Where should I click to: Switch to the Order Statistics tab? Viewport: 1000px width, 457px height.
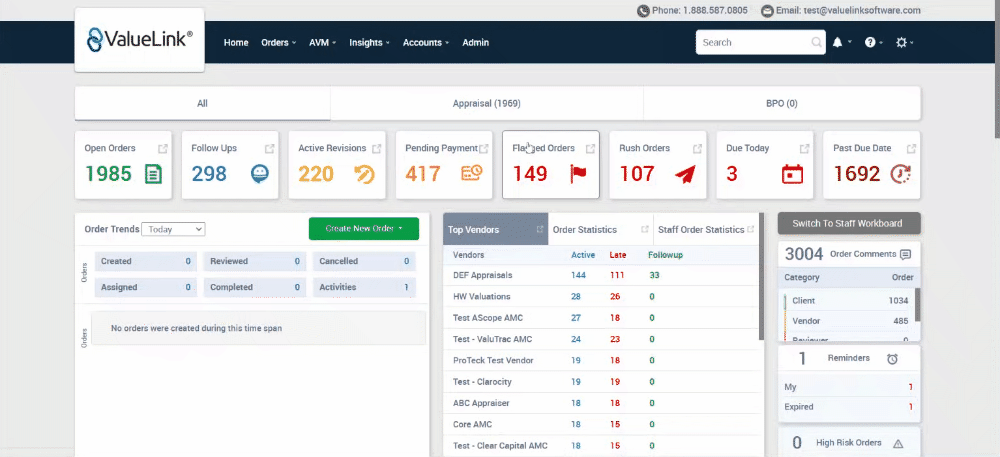click(x=600, y=229)
